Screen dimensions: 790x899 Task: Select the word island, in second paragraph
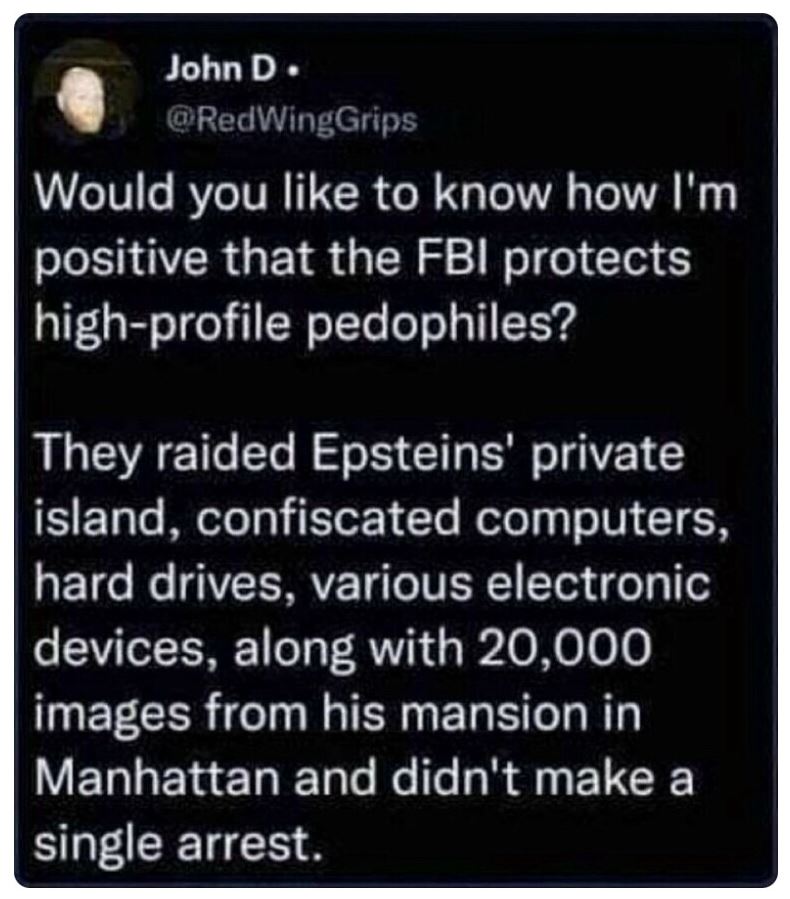107,519
